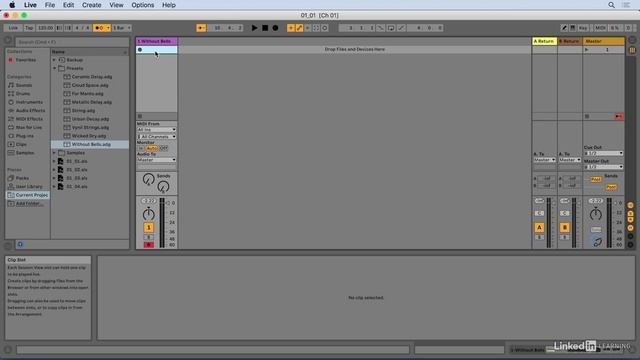Screen dimensions: 640x360
Task: Toggle track 1 activator button
Action: pyautogui.click(x=149, y=227)
